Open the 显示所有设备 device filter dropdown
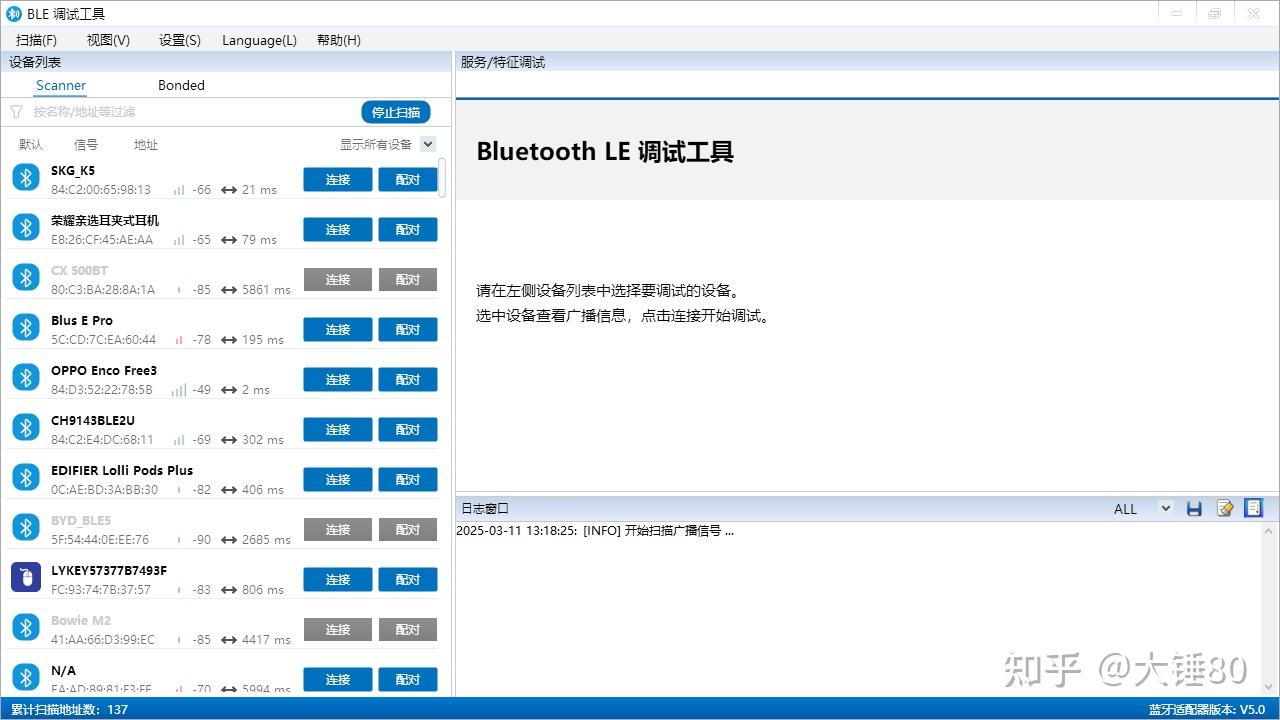This screenshot has height=720, width=1280. click(x=428, y=144)
